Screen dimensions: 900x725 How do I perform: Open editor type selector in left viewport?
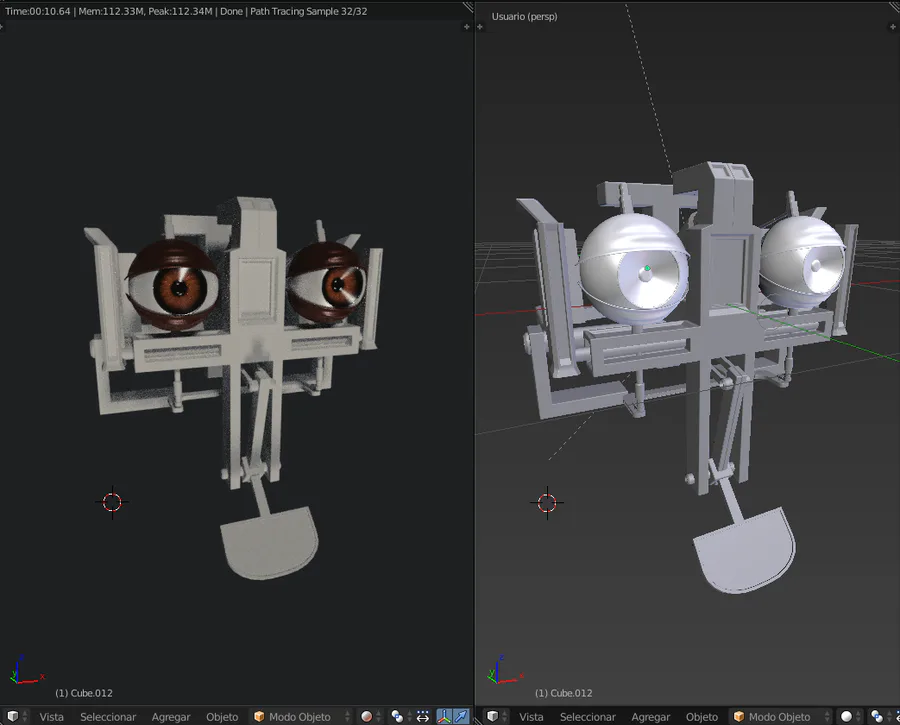(17, 716)
